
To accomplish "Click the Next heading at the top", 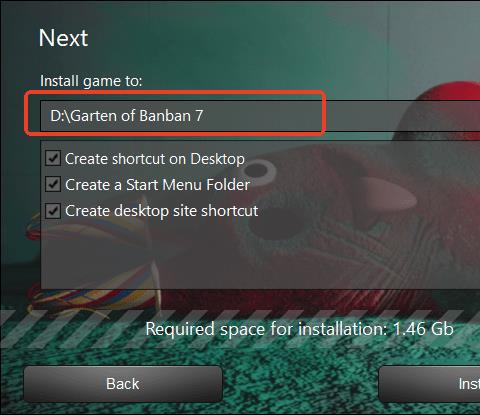I will pos(63,38).
